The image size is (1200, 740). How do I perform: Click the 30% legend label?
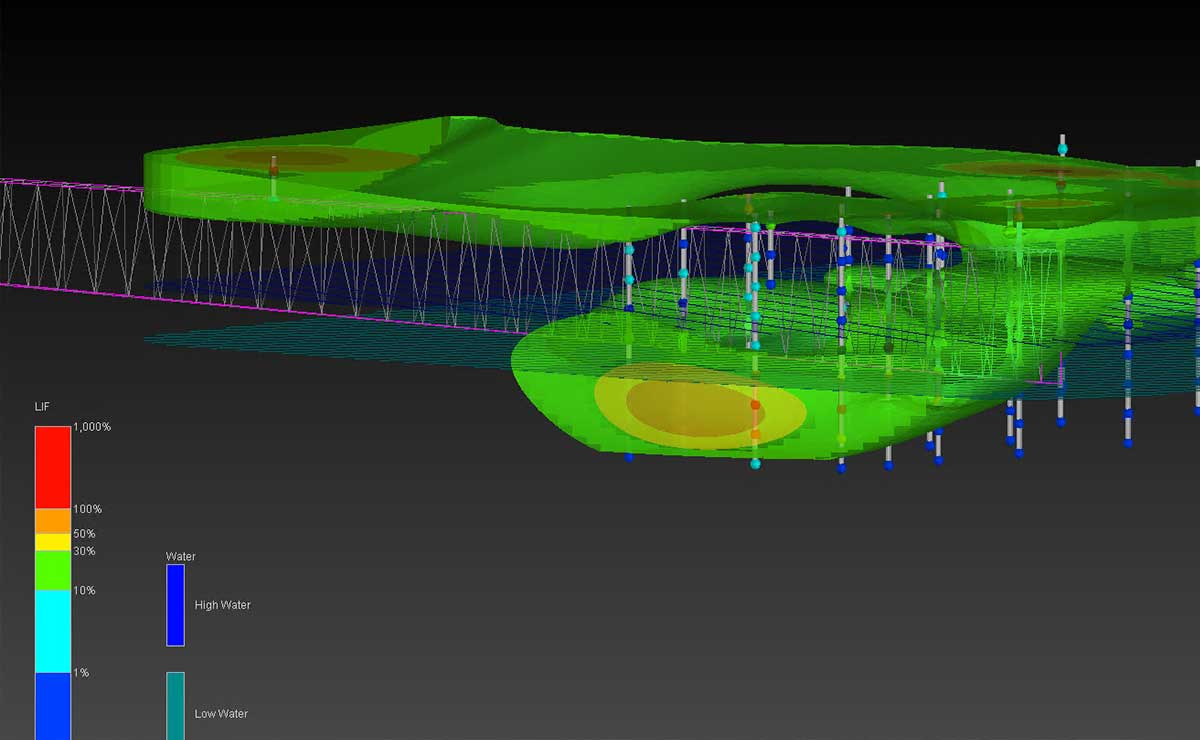pyautogui.click(x=84, y=551)
